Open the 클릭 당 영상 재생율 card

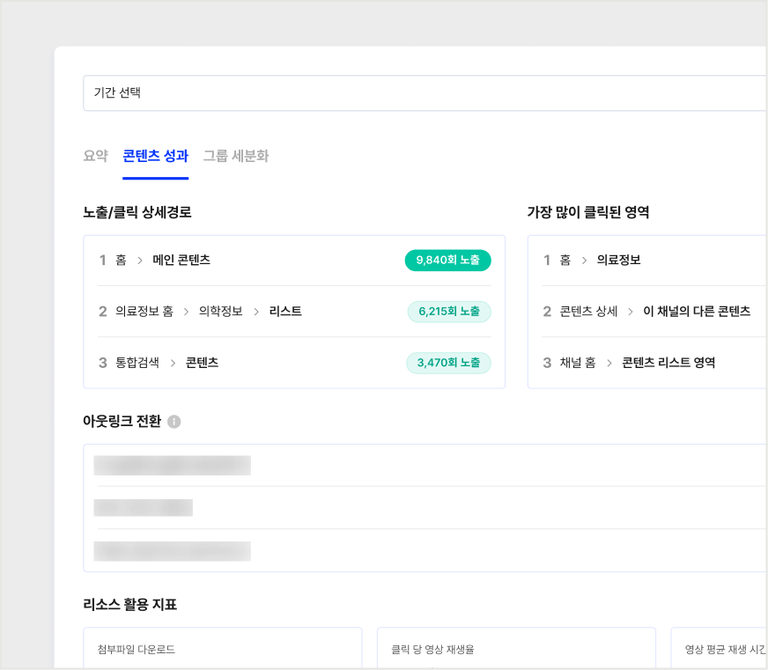click(516, 648)
